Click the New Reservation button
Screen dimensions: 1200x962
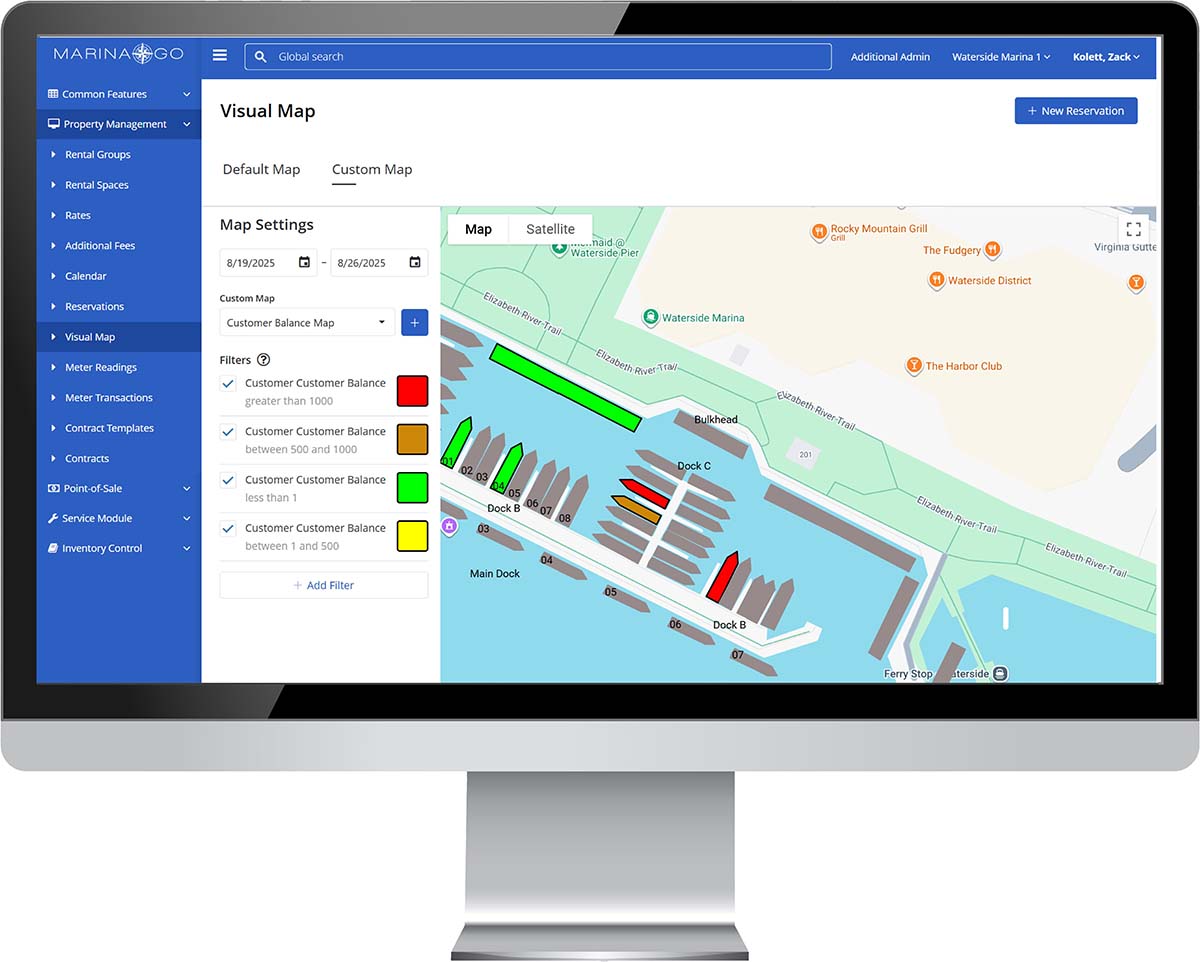pyautogui.click(x=1076, y=111)
